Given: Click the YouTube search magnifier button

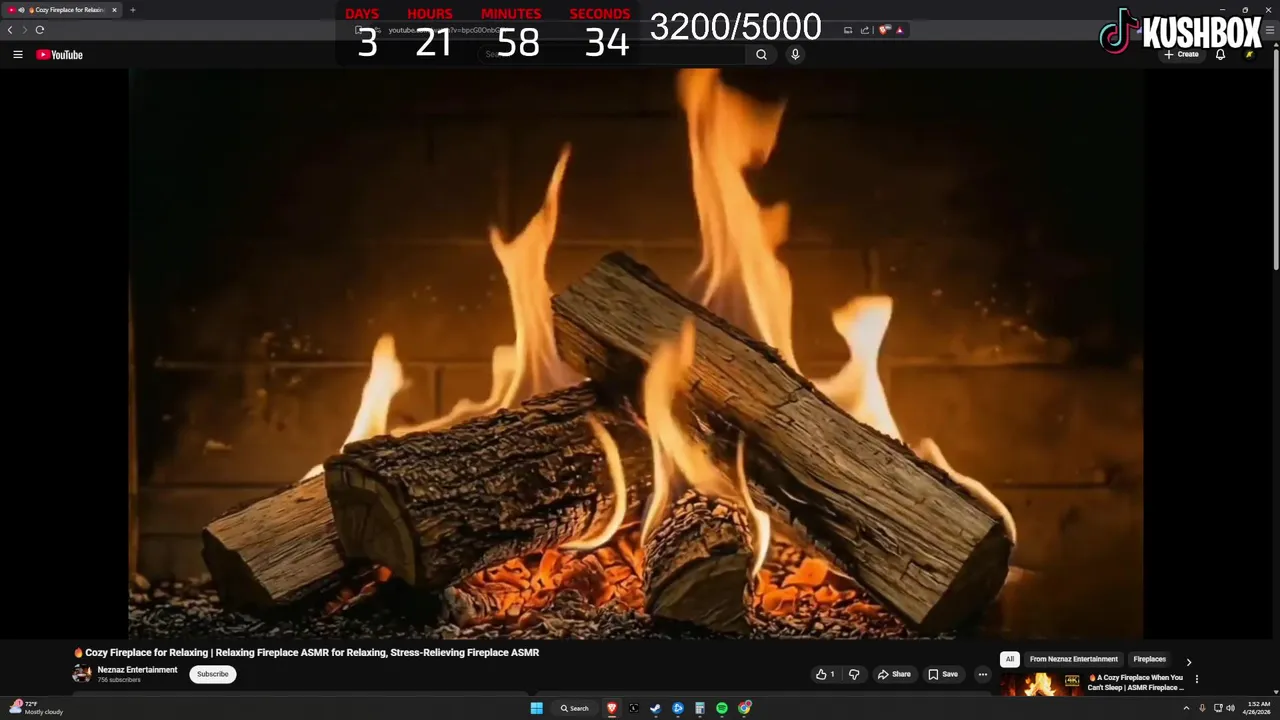Looking at the screenshot, I should (x=761, y=55).
